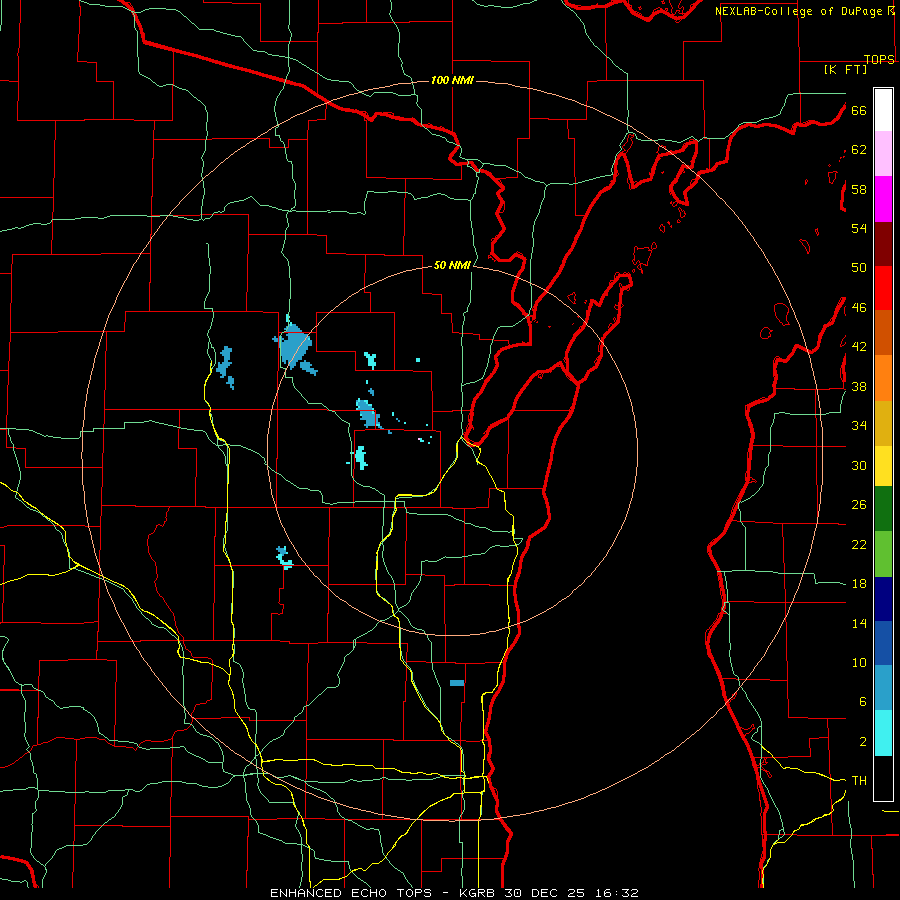This screenshot has width=900, height=900.
Task: Click the "66" legend value
Action: [x=859, y=111]
